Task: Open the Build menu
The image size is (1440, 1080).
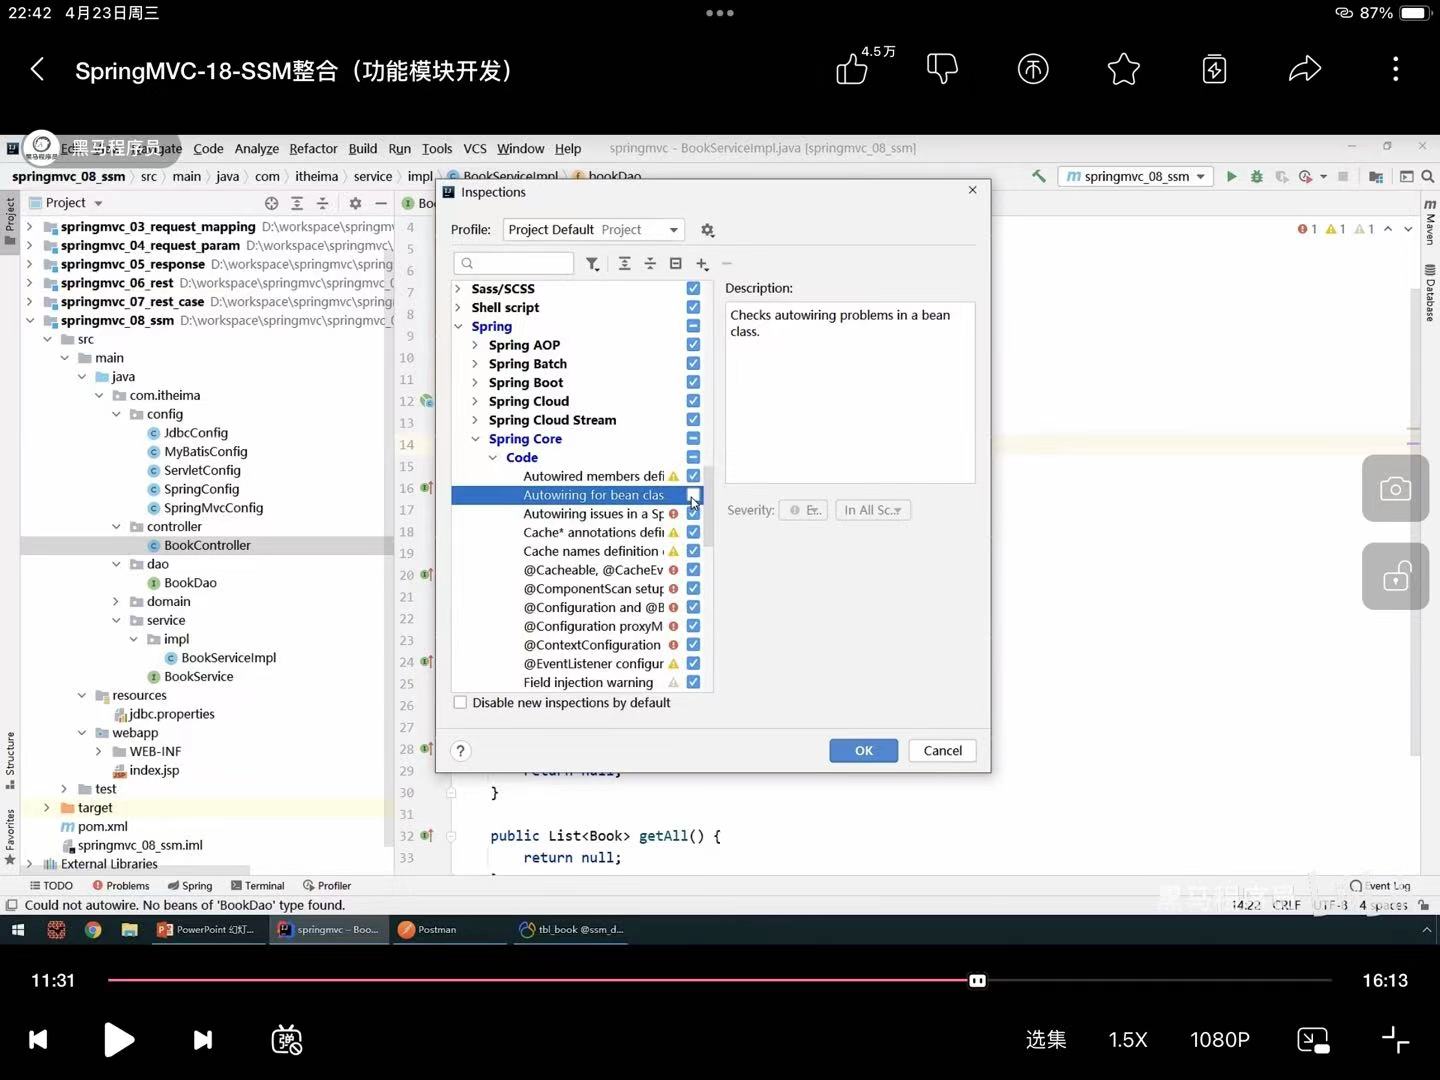Action: (362, 148)
